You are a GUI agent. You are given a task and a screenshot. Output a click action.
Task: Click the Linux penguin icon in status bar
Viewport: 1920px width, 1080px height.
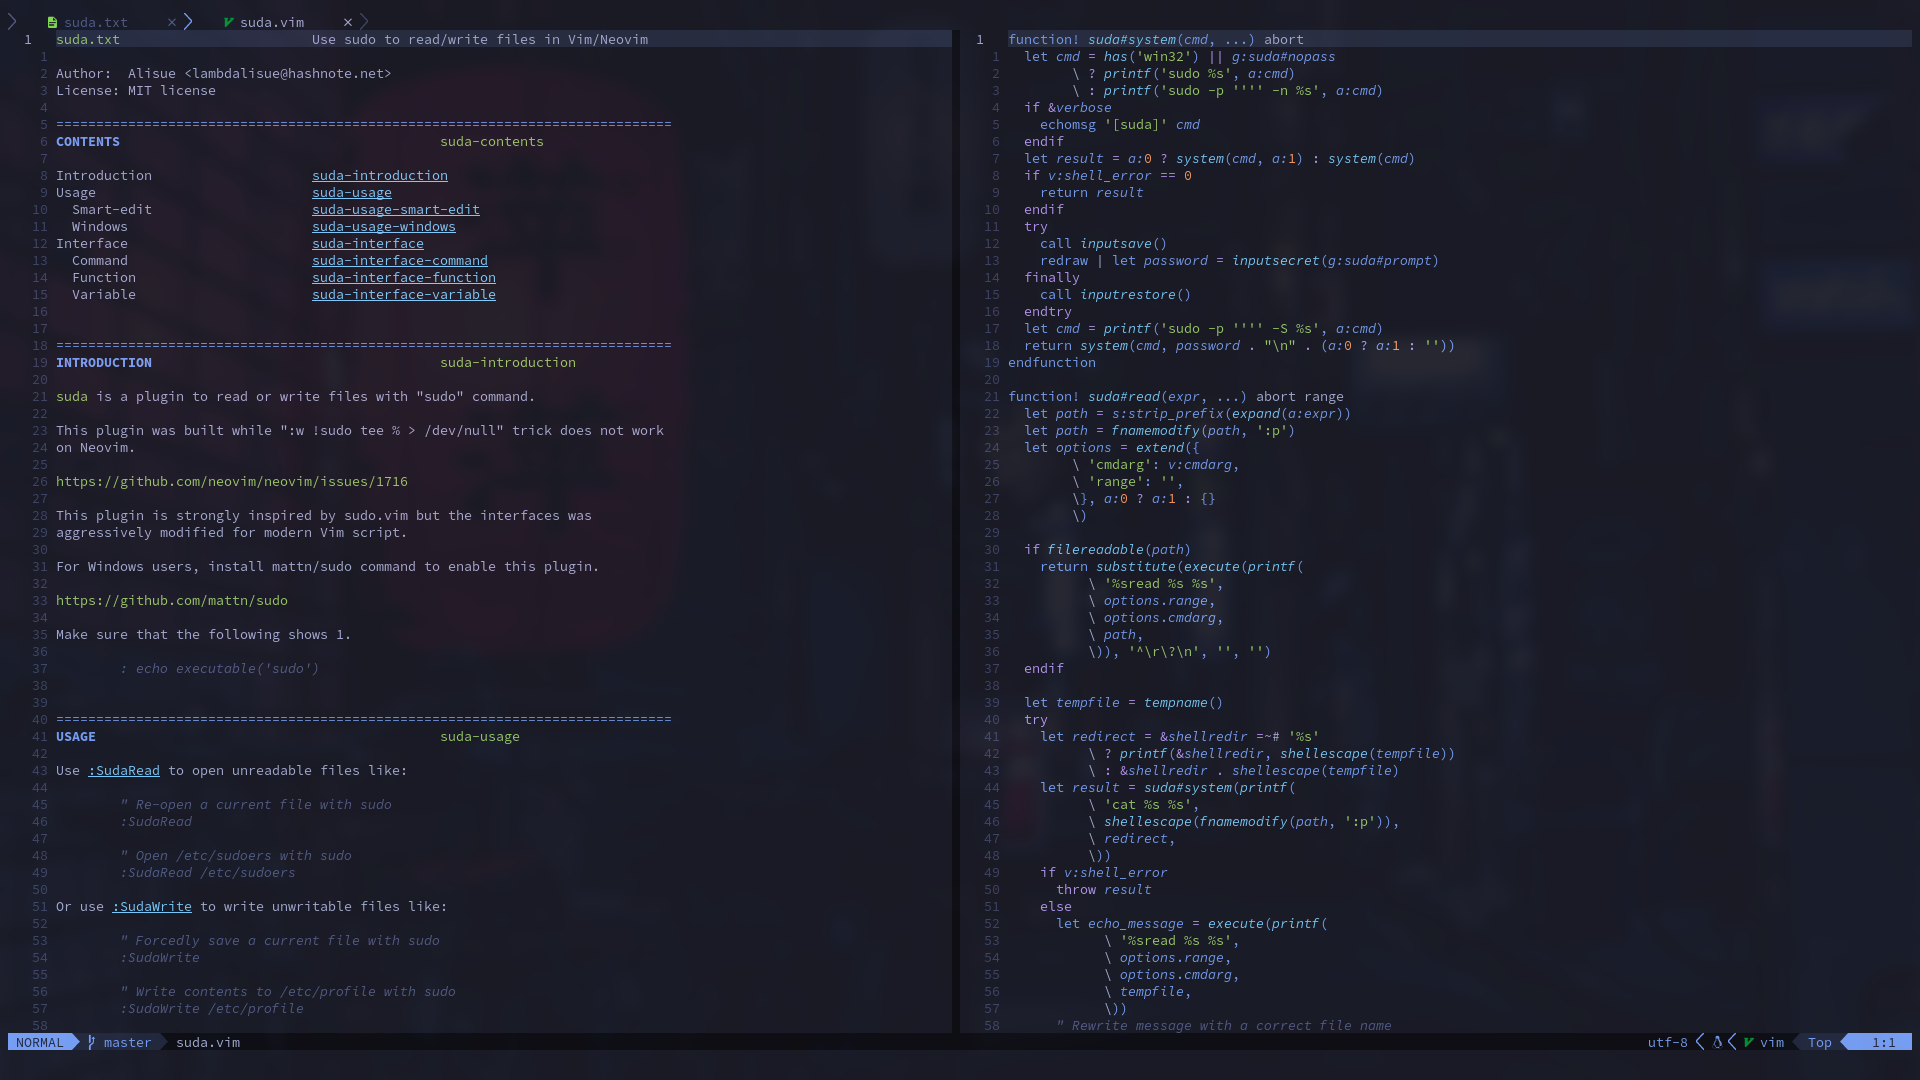click(x=1717, y=1042)
